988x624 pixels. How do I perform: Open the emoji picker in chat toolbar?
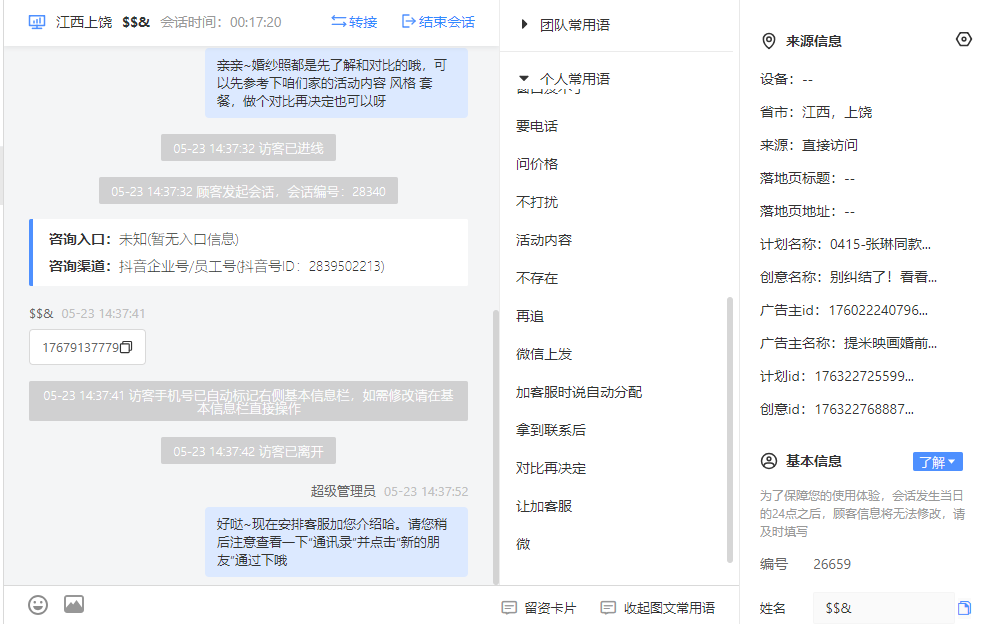(38, 605)
